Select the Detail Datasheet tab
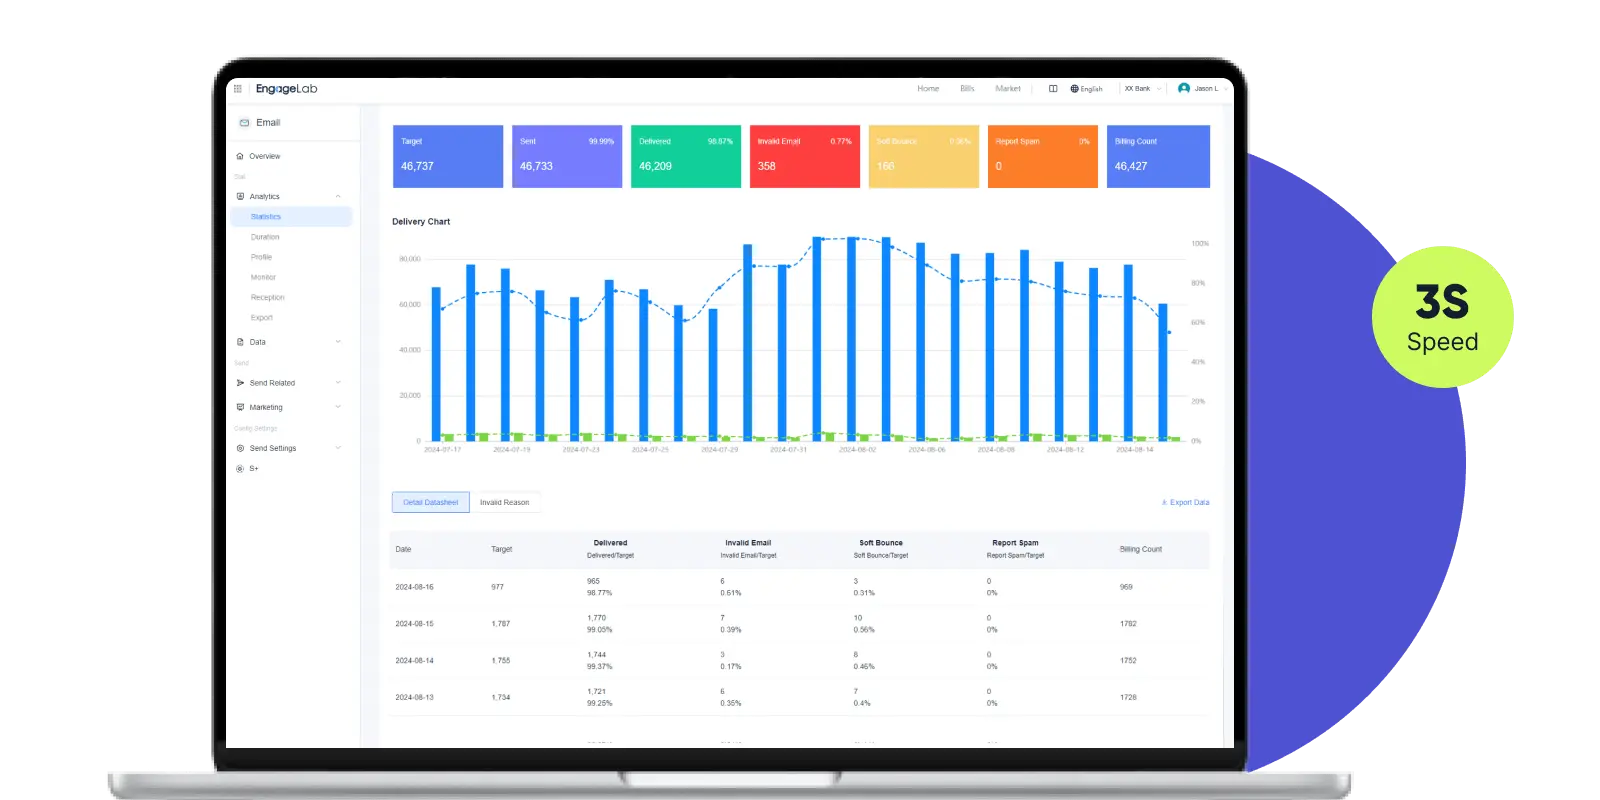Screen dimensions: 1600x800 click(x=430, y=502)
